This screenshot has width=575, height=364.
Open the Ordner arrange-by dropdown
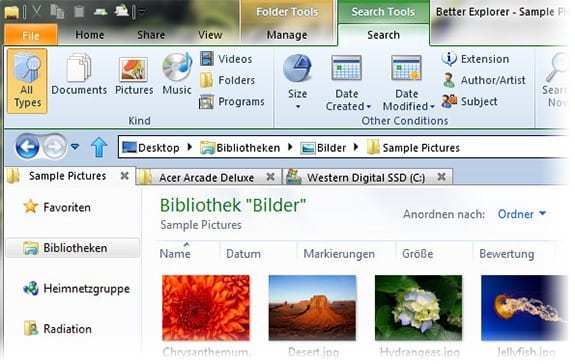click(x=521, y=214)
